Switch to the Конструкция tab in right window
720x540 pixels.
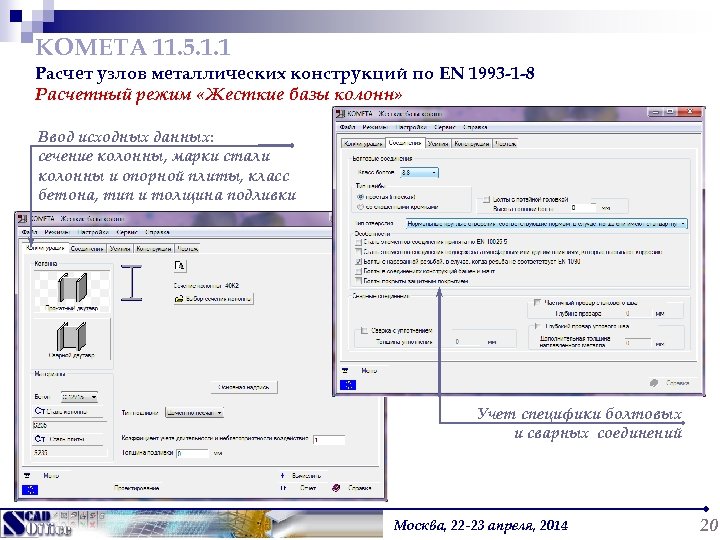472,144
